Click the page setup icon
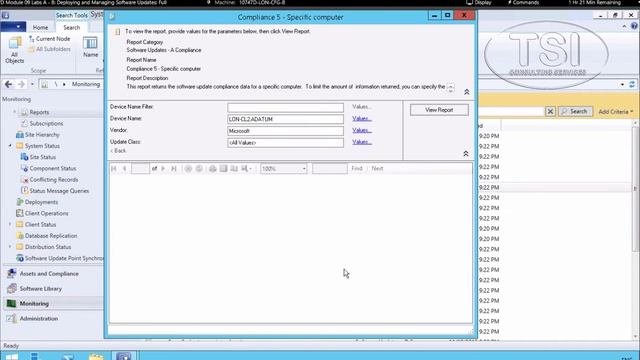This screenshot has width=640, height=360. (234, 169)
